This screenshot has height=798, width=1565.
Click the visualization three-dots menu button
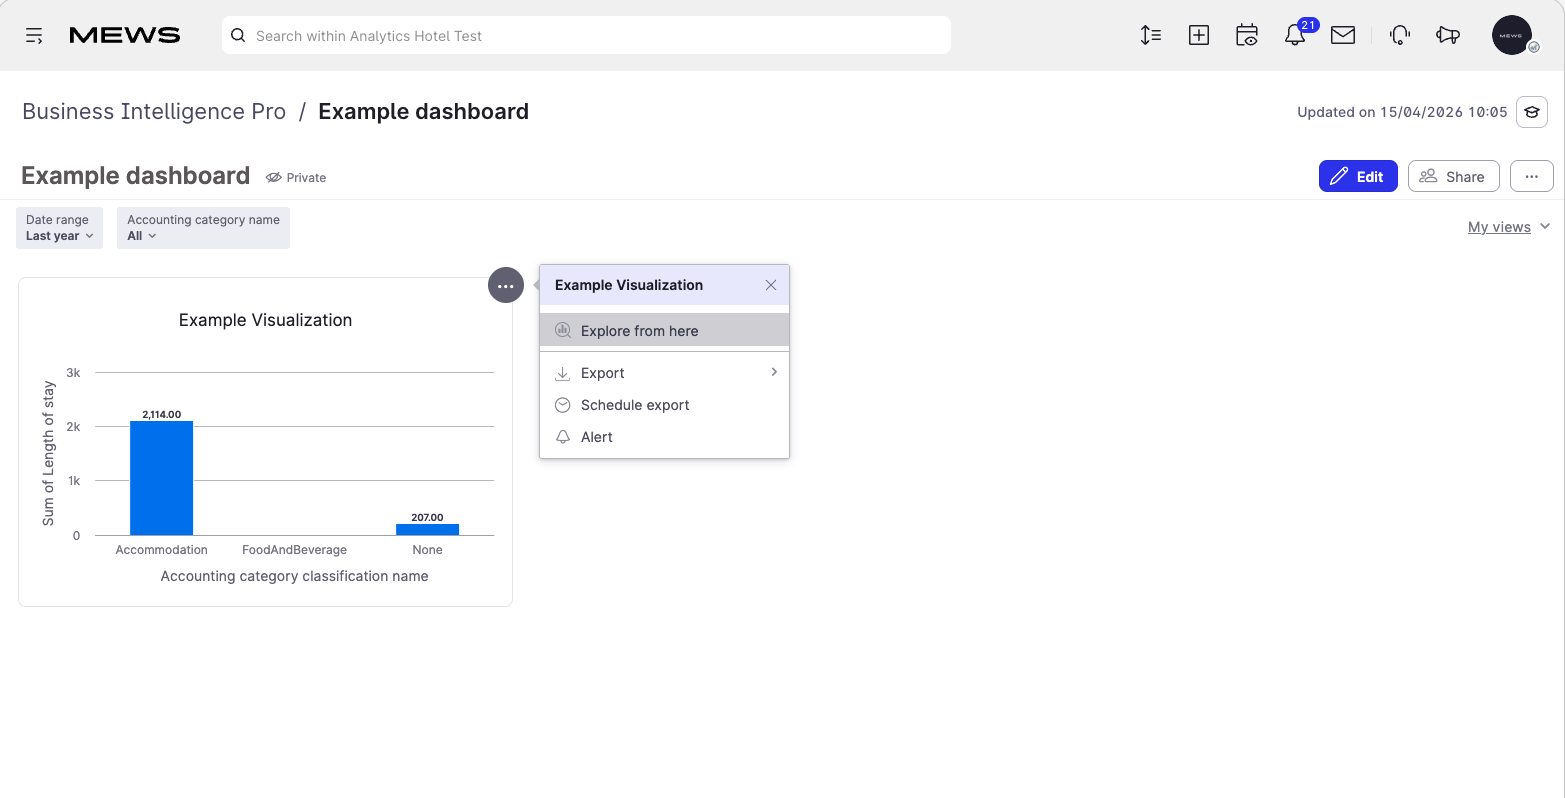click(506, 286)
